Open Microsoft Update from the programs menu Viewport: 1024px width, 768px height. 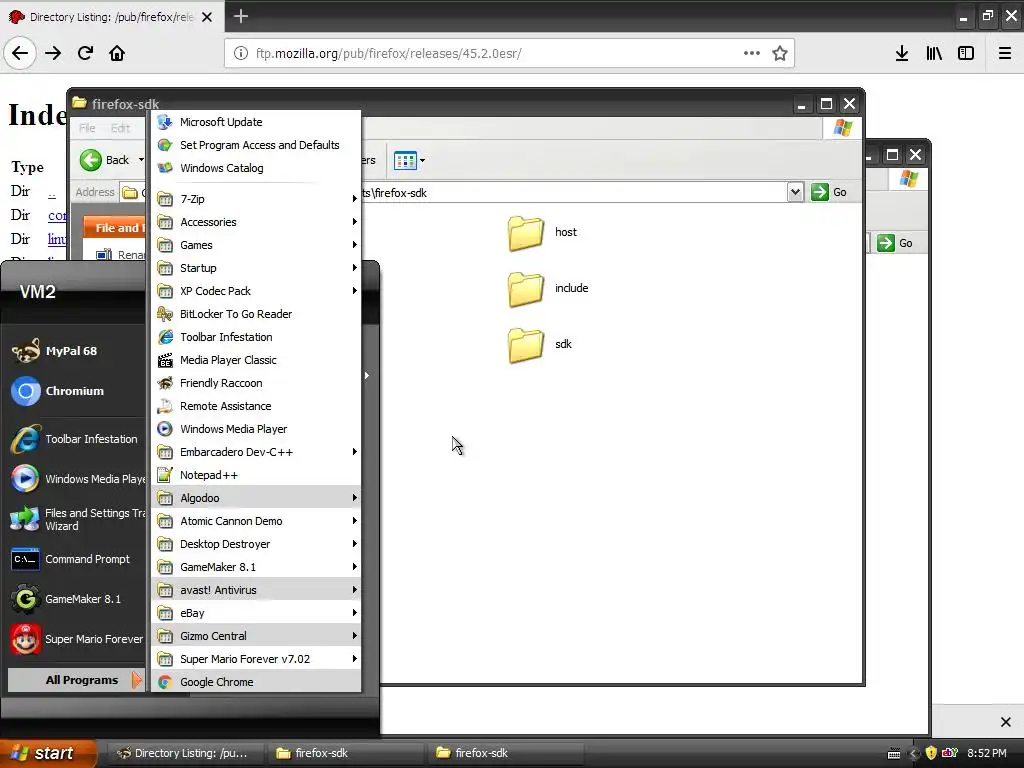256,122
